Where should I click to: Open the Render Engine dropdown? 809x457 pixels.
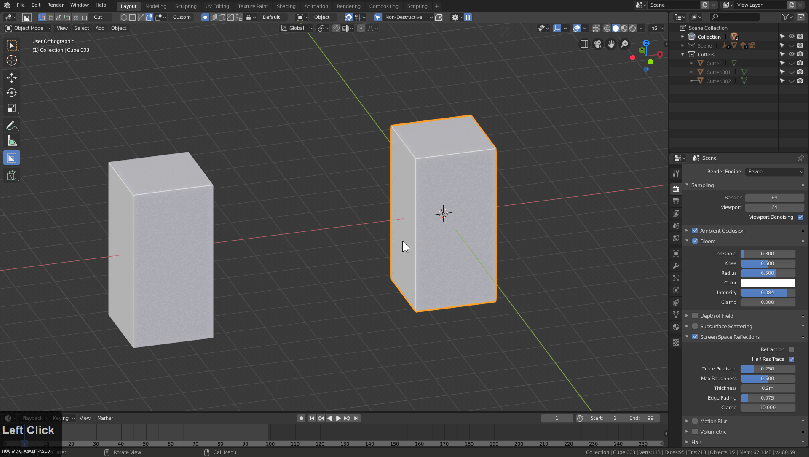click(774, 172)
